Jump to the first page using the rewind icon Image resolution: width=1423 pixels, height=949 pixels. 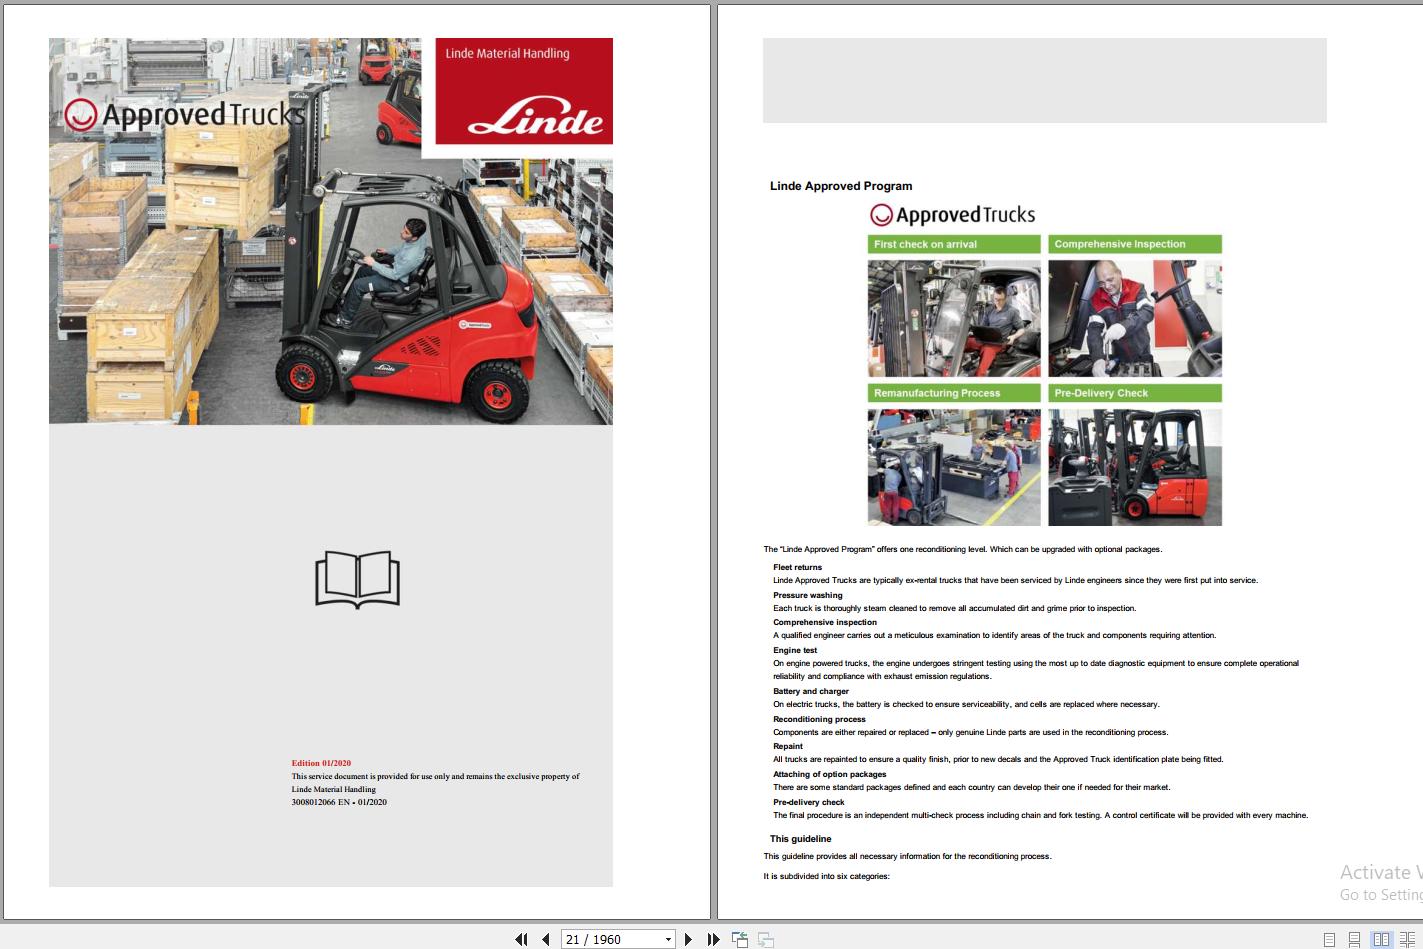(522, 939)
